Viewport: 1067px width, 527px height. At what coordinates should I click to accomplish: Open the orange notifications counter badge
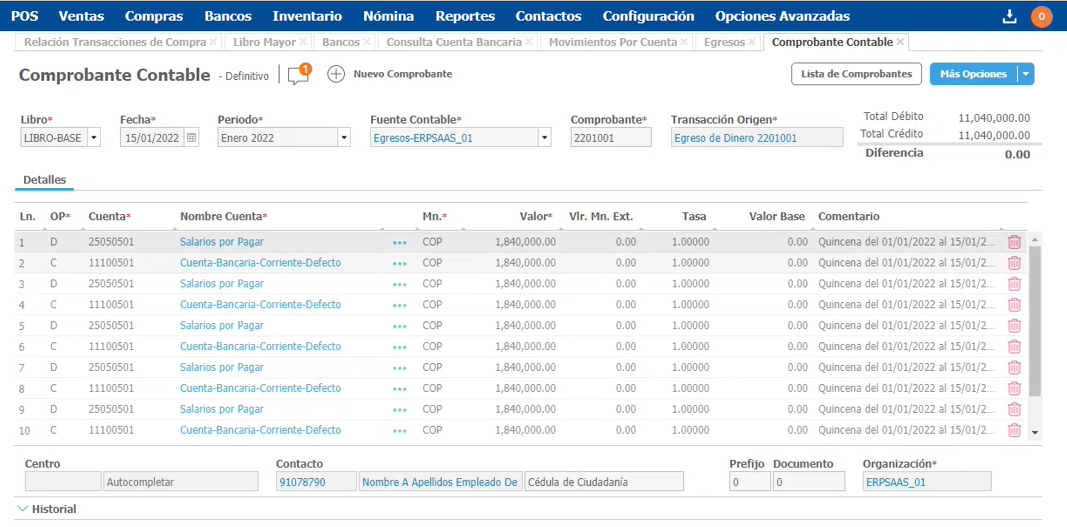coord(1041,16)
